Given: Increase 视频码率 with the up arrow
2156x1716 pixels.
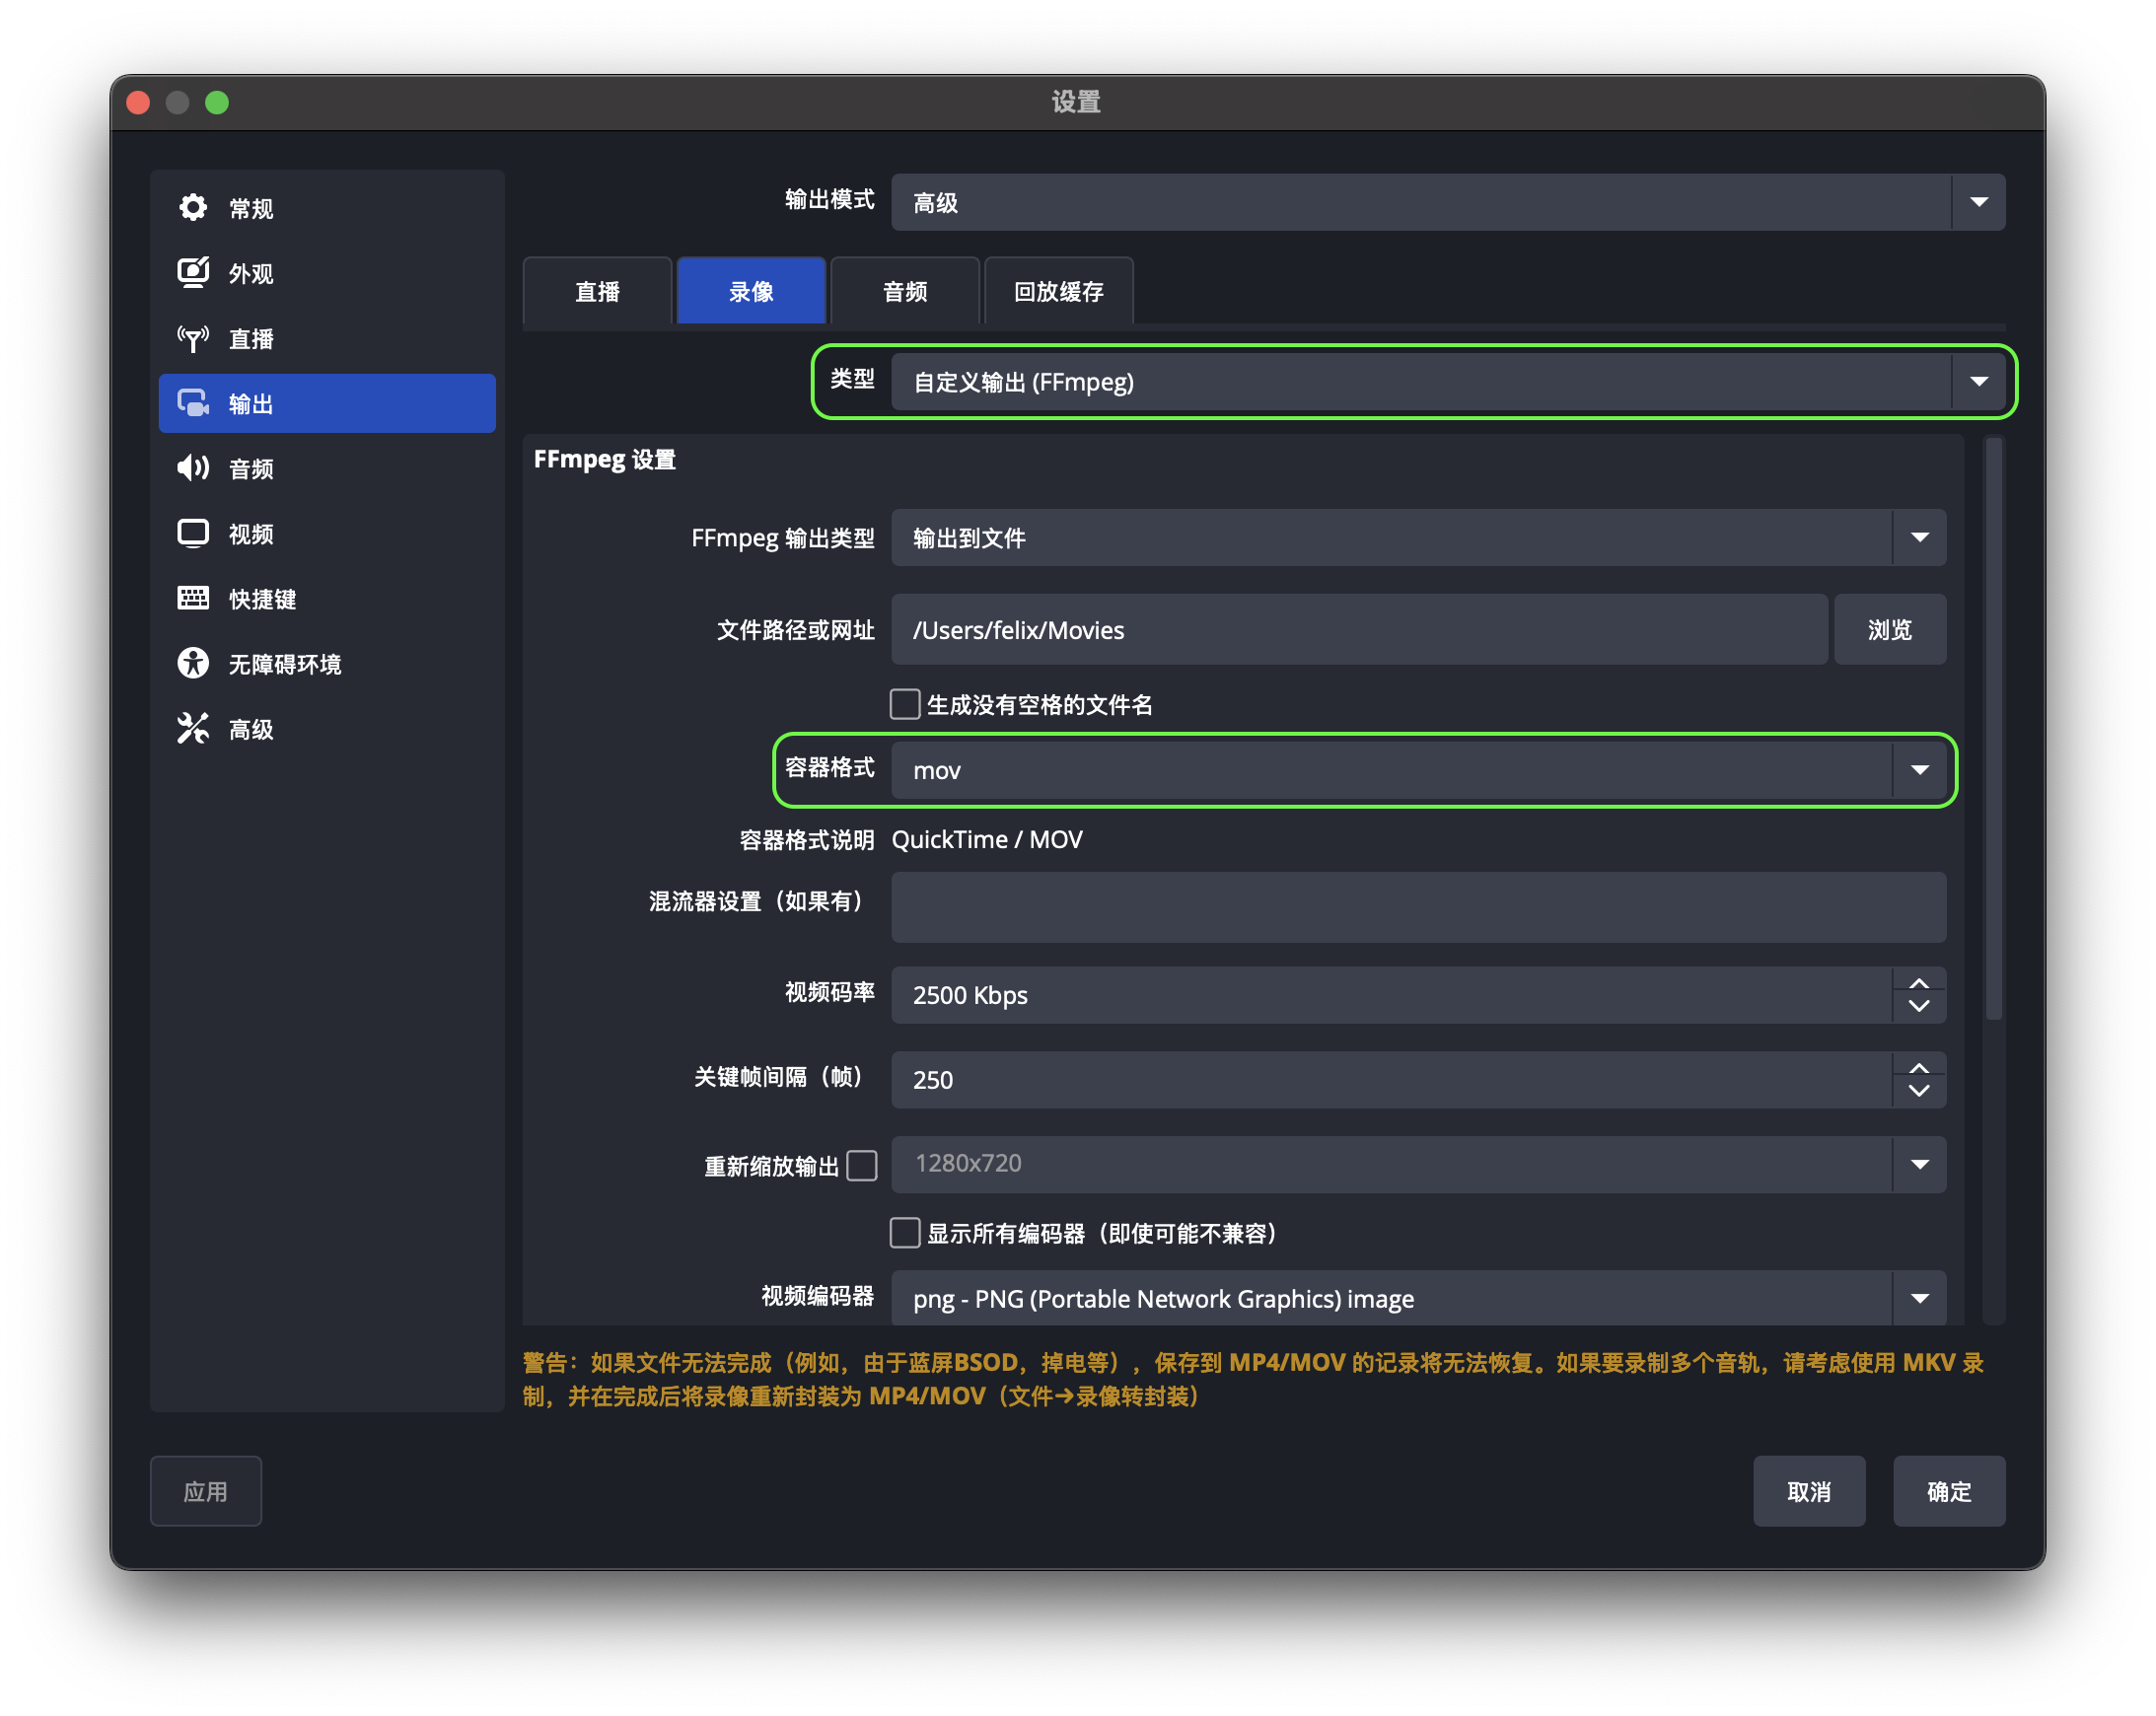Looking at the screenshot, I should (1919, 983).
